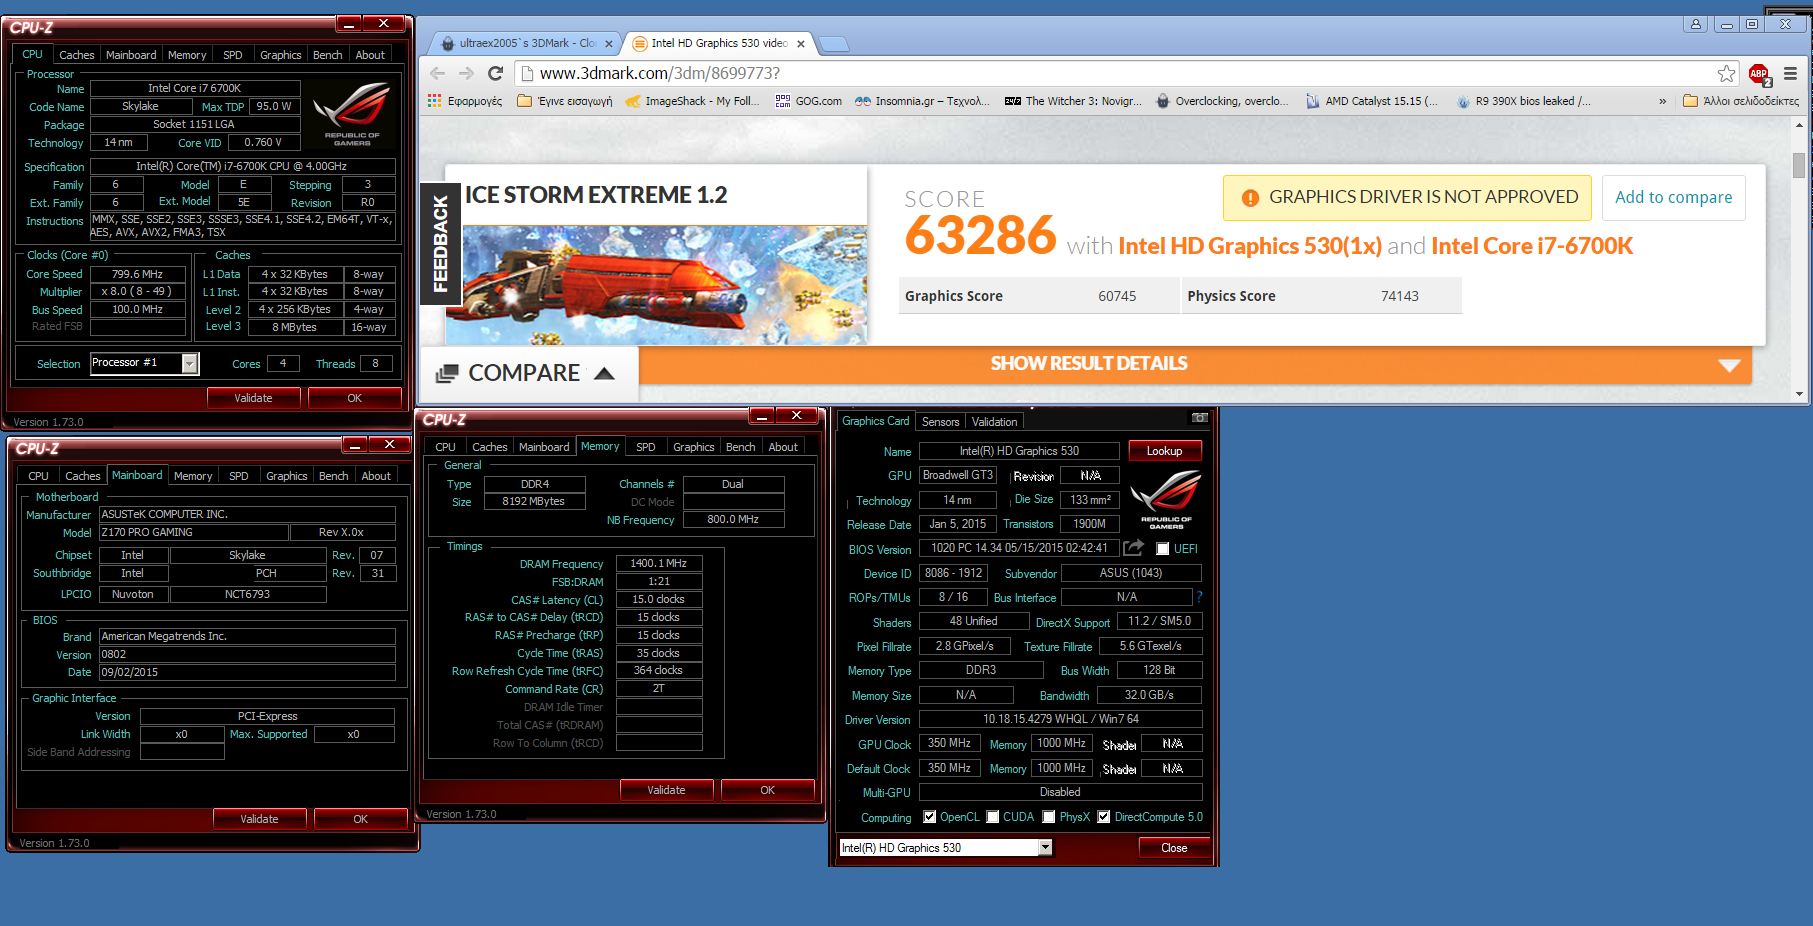Click the Intel Core i7-6700K link
Viewport: 1813px width, 926px height.
pos(1531,246)
